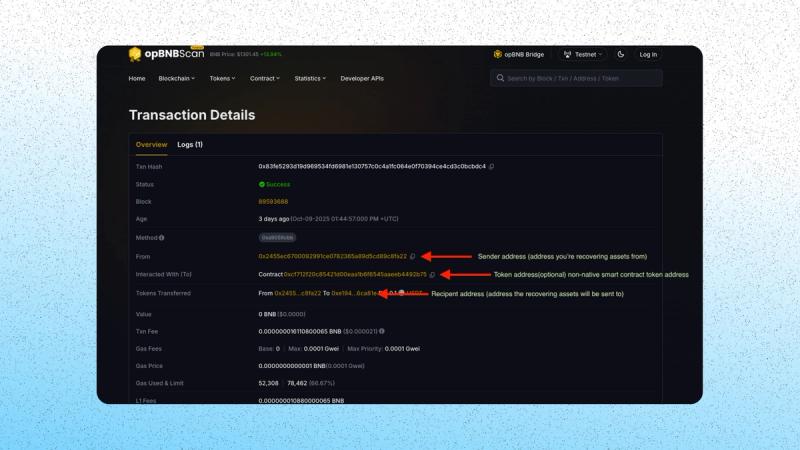This screenshot has height=450, width=800.
Task: Open the From sender address link
Action: [x=333, y=256]
